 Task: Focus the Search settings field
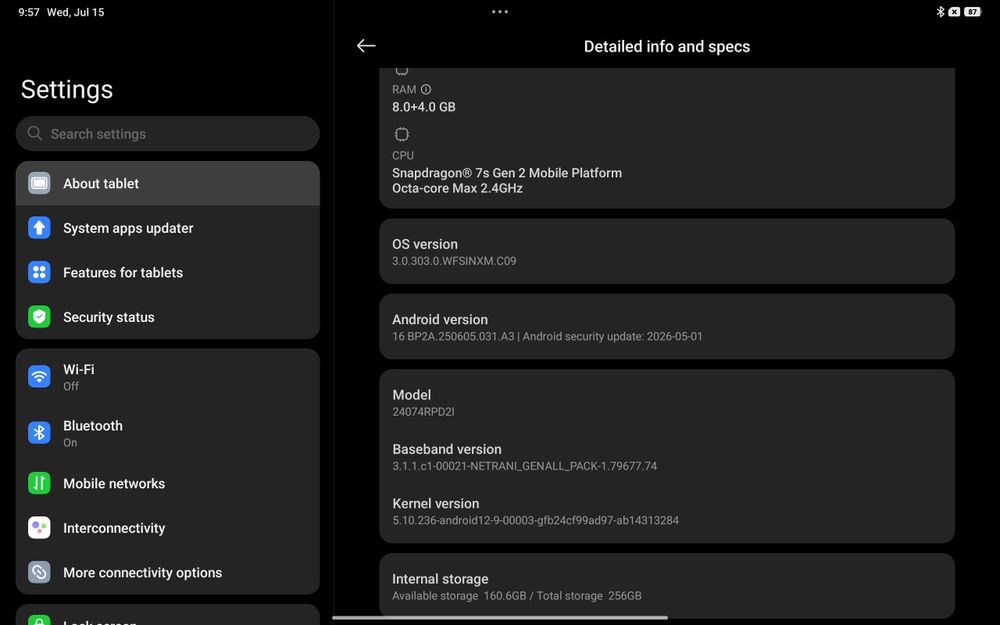pyautogui.click(x=168, y=134)
